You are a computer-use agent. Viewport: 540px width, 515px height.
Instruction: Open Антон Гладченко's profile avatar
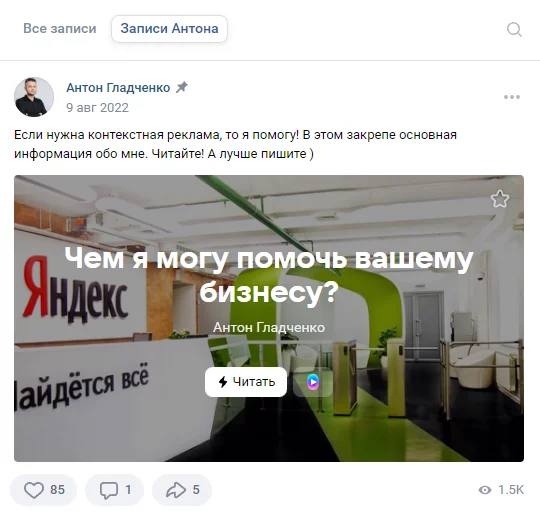point(34,97)
